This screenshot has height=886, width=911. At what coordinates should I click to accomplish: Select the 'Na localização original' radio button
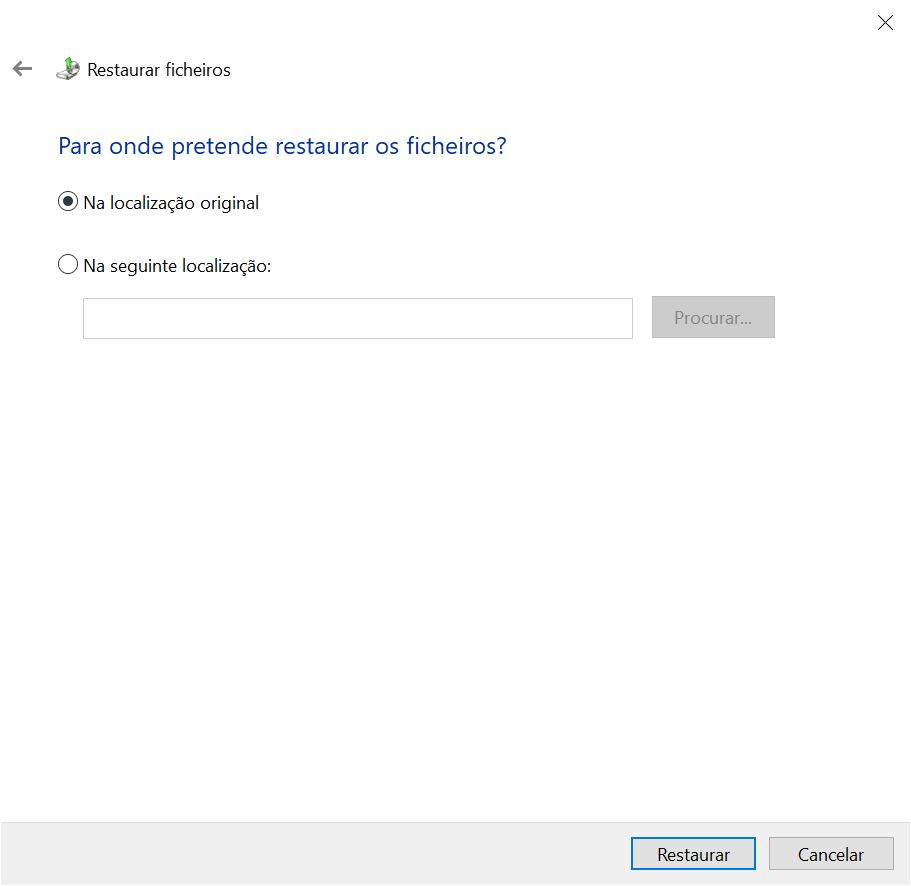[x=68, y=202]
